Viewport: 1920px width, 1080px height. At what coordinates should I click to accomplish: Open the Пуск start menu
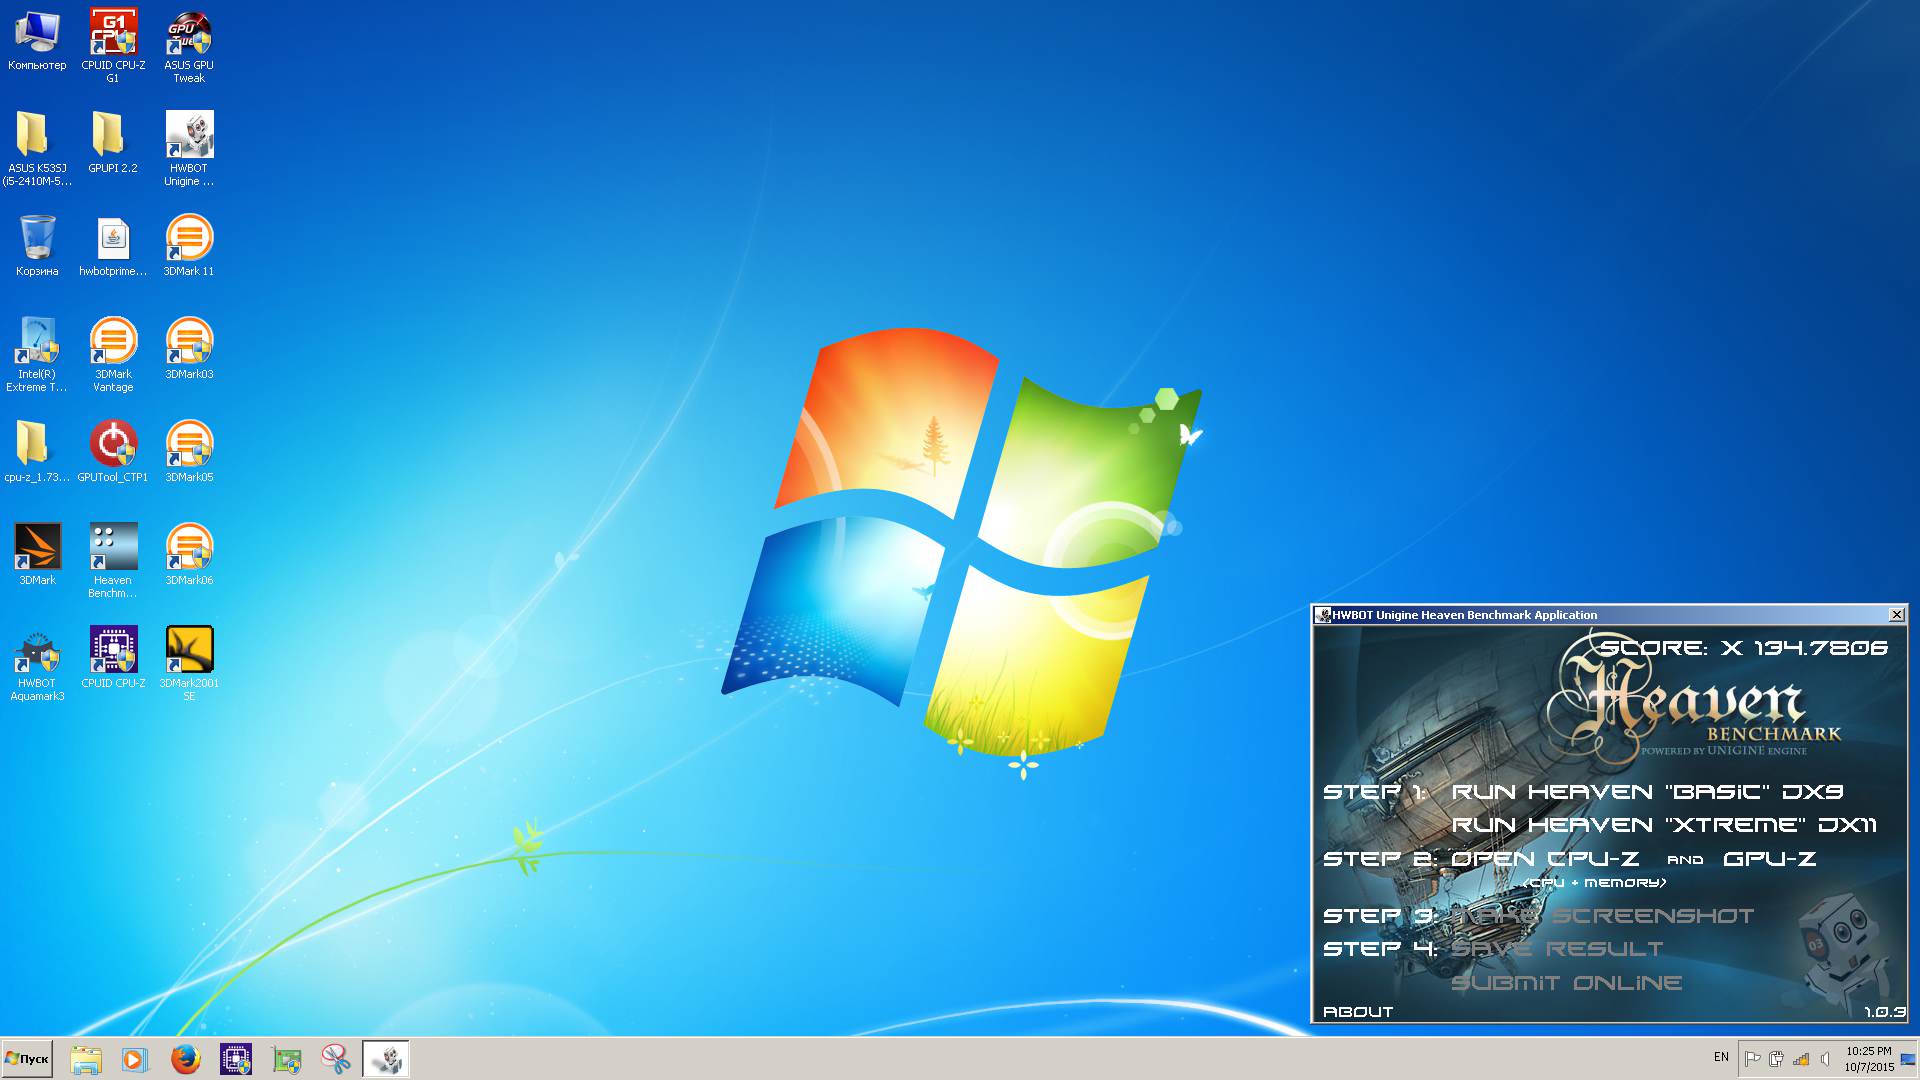point(27,1059)
